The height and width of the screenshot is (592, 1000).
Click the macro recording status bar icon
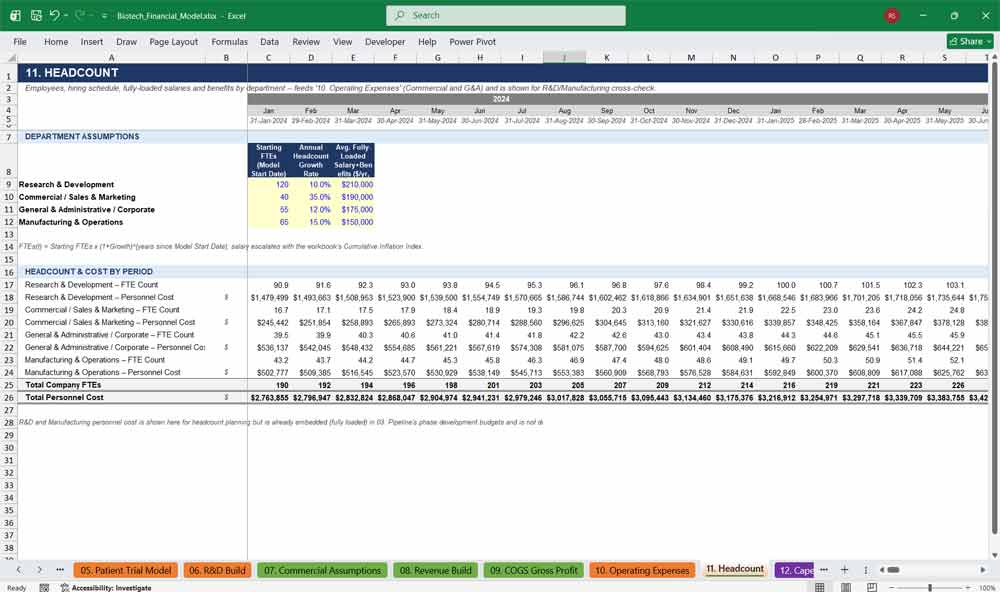pos(44,588)
